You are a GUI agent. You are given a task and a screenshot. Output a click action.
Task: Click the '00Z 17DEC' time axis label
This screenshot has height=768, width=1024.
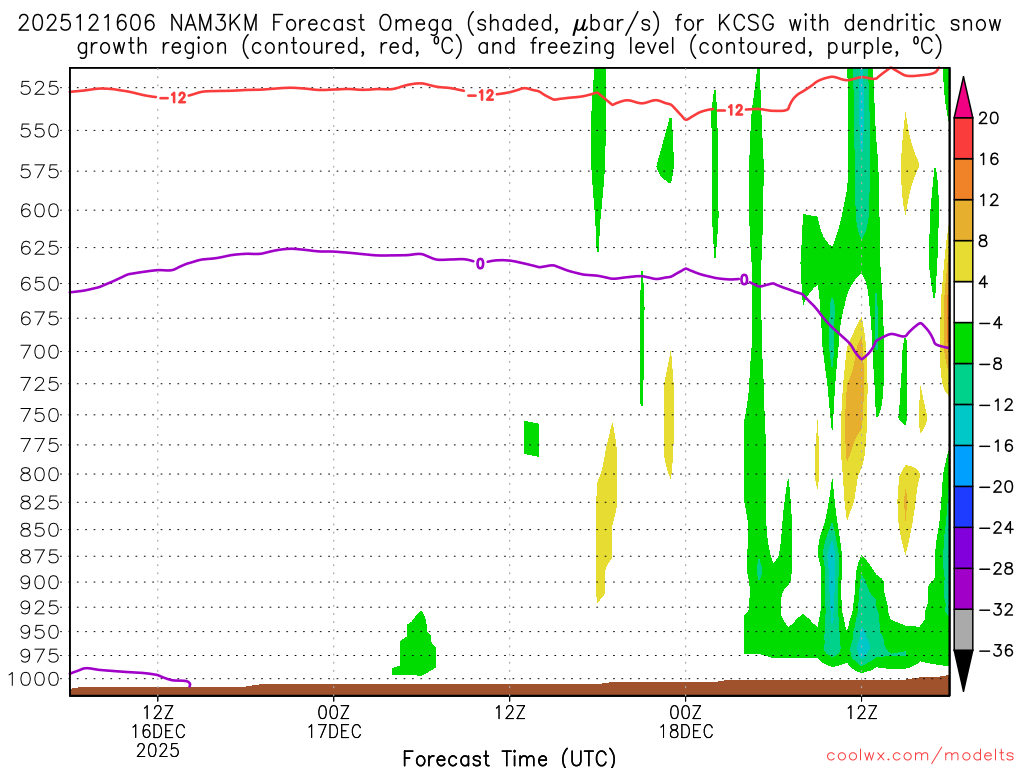pos(334,721)
